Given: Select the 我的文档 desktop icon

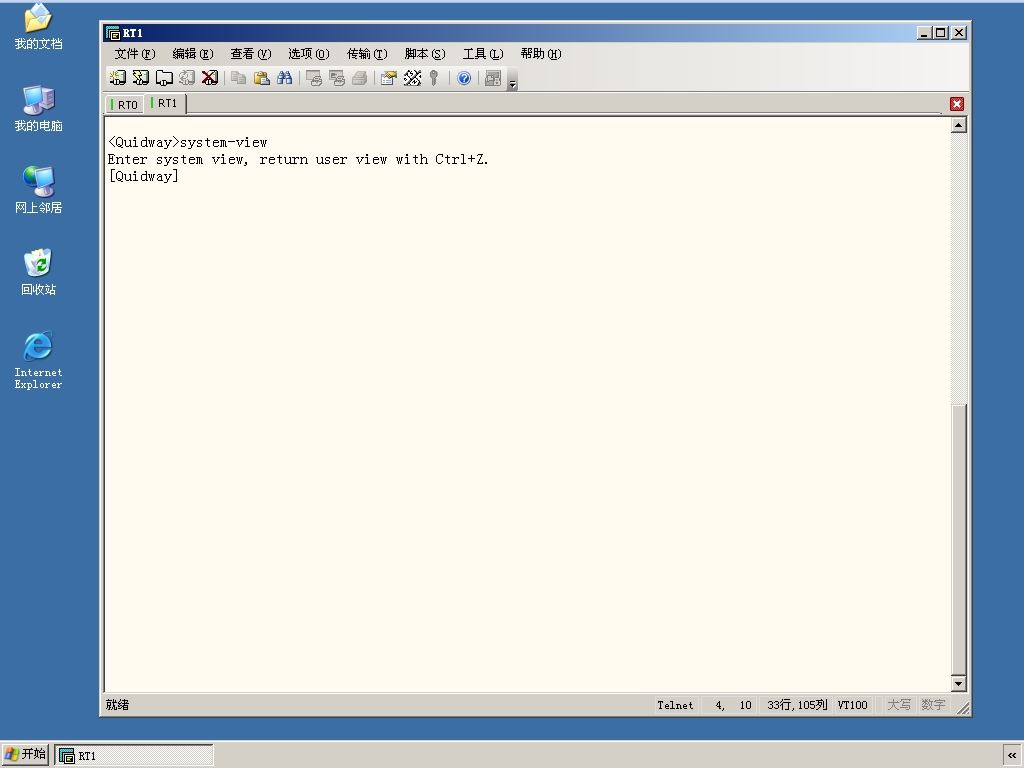Looking at the screenshot, I should (39, 27).
